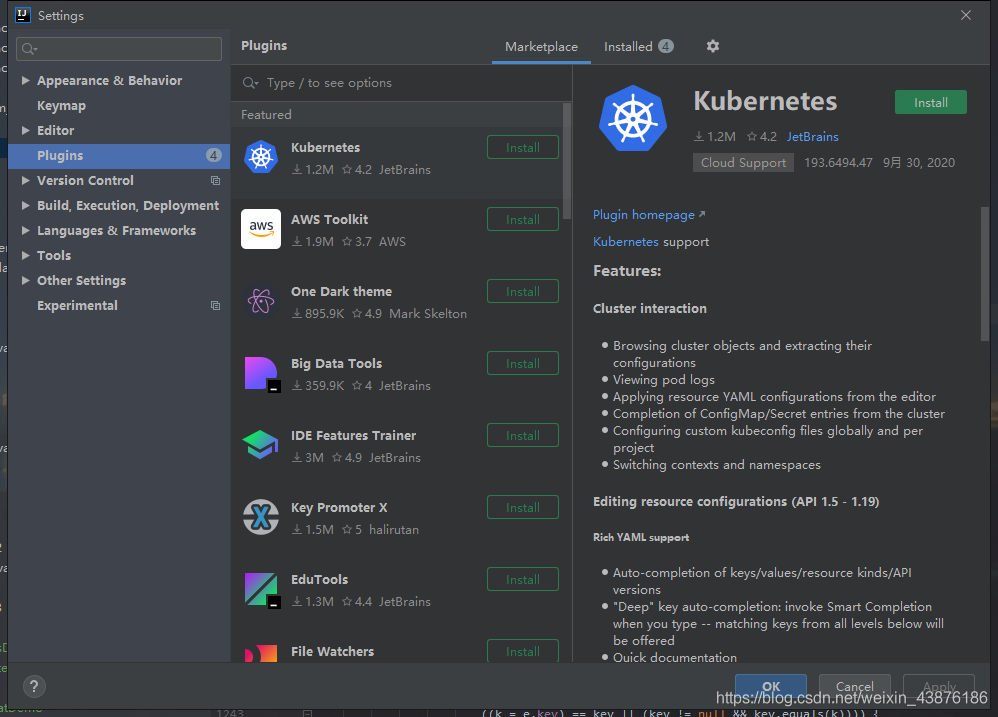Expand the Build, Execution, Deployment node

25,205
